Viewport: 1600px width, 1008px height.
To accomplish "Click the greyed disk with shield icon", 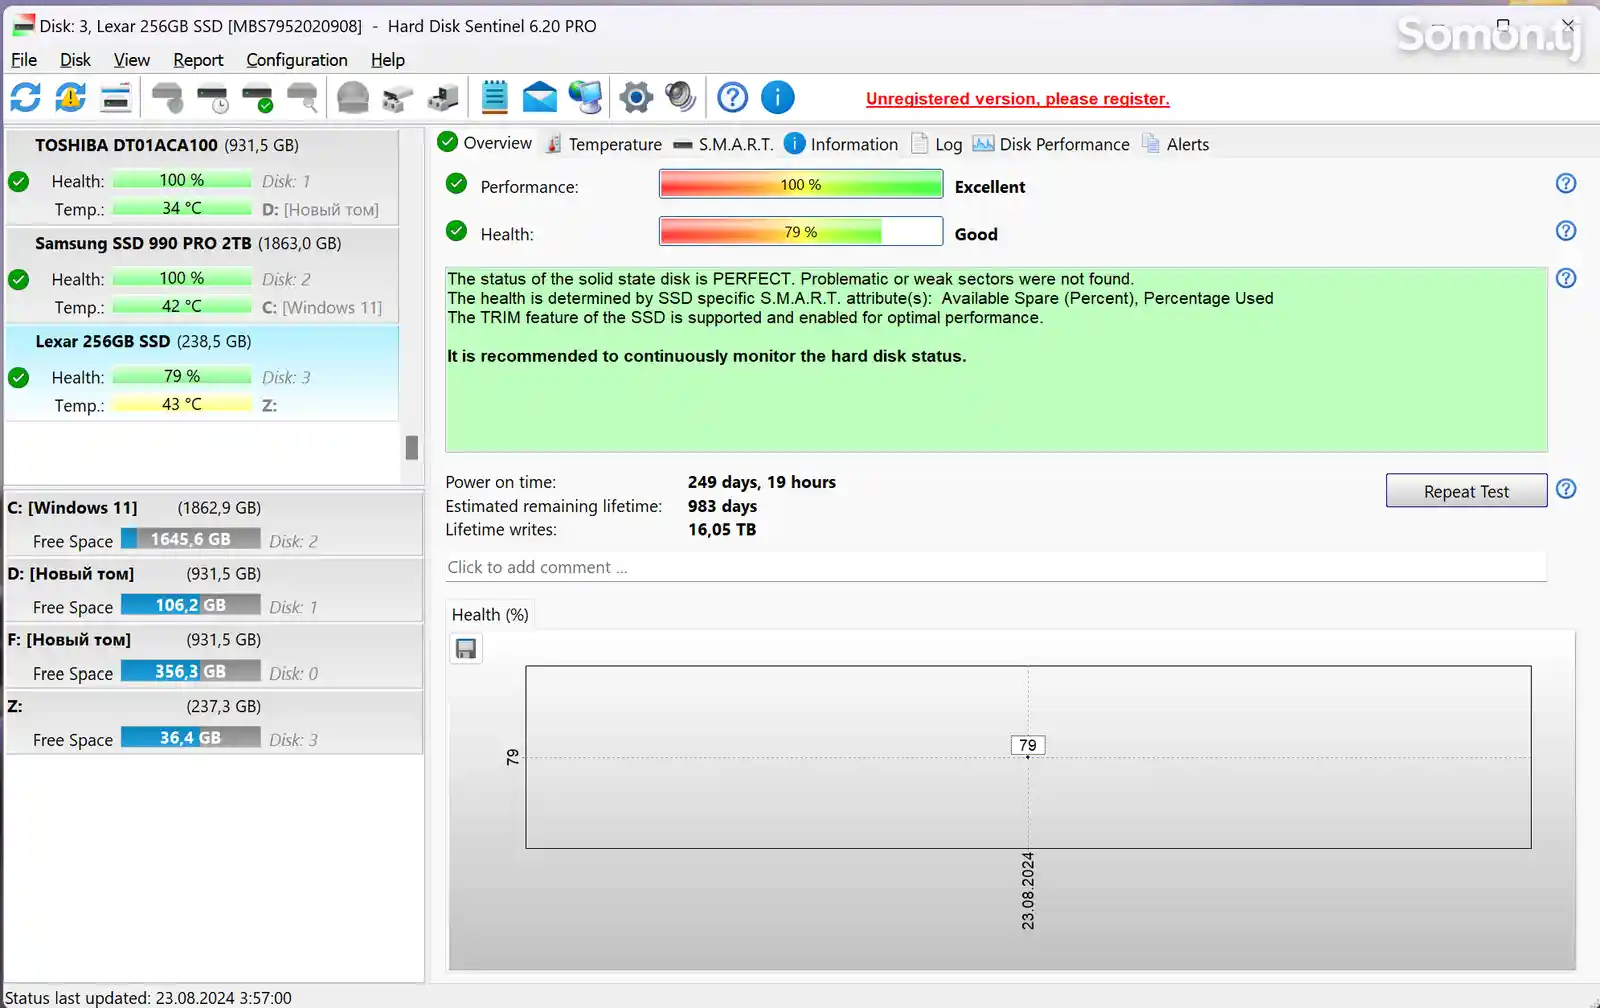I will (167, 97).
